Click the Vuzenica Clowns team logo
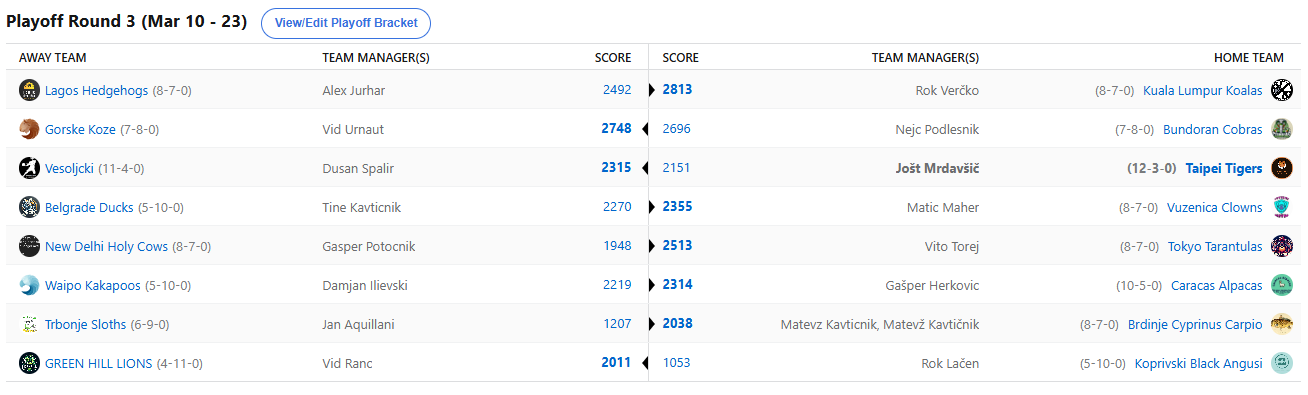The image size is (1308, 395). [1282, 207]
